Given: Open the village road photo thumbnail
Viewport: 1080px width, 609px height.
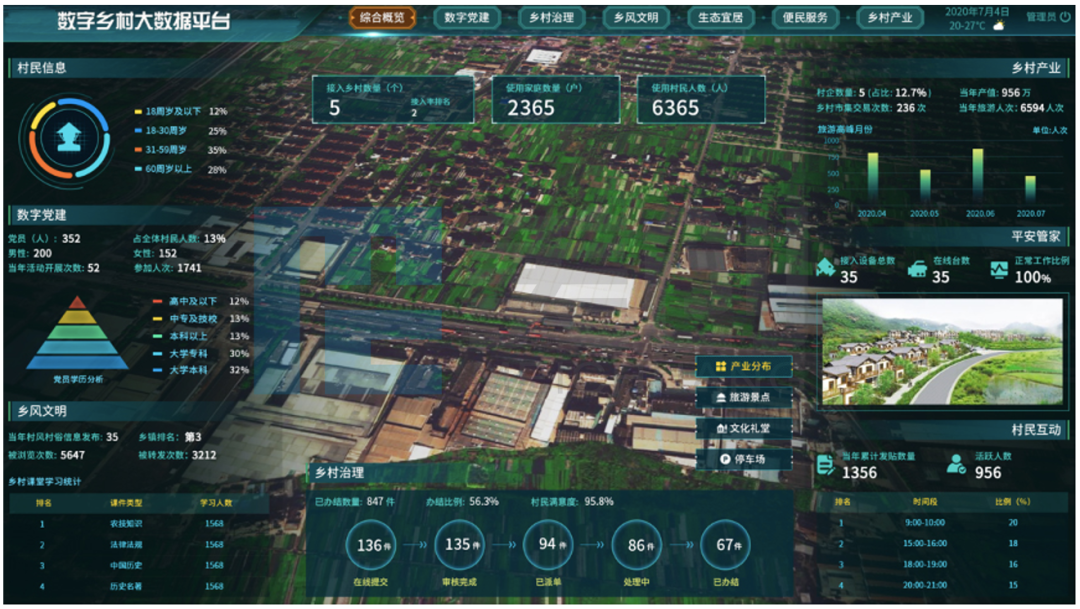Looking at the screenshot, I should click(941, 350).
